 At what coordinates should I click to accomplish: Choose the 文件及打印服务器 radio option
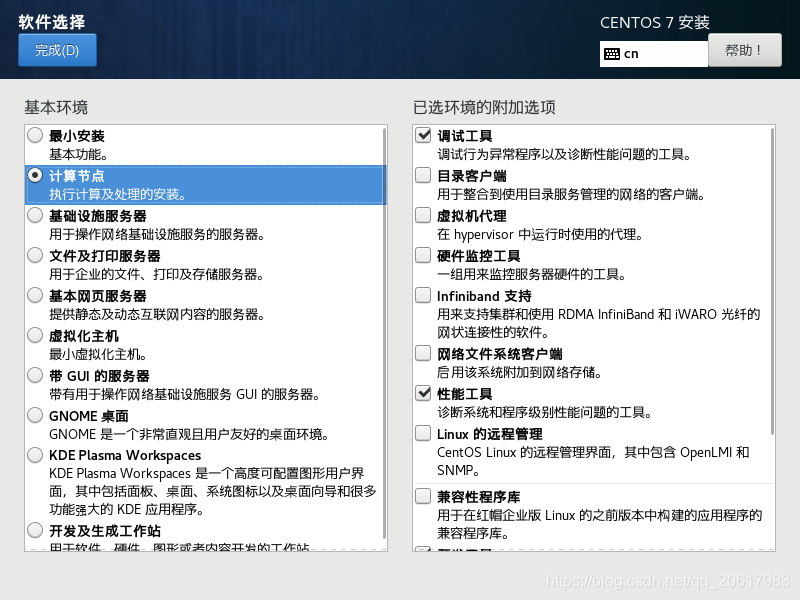pos(35,255)
